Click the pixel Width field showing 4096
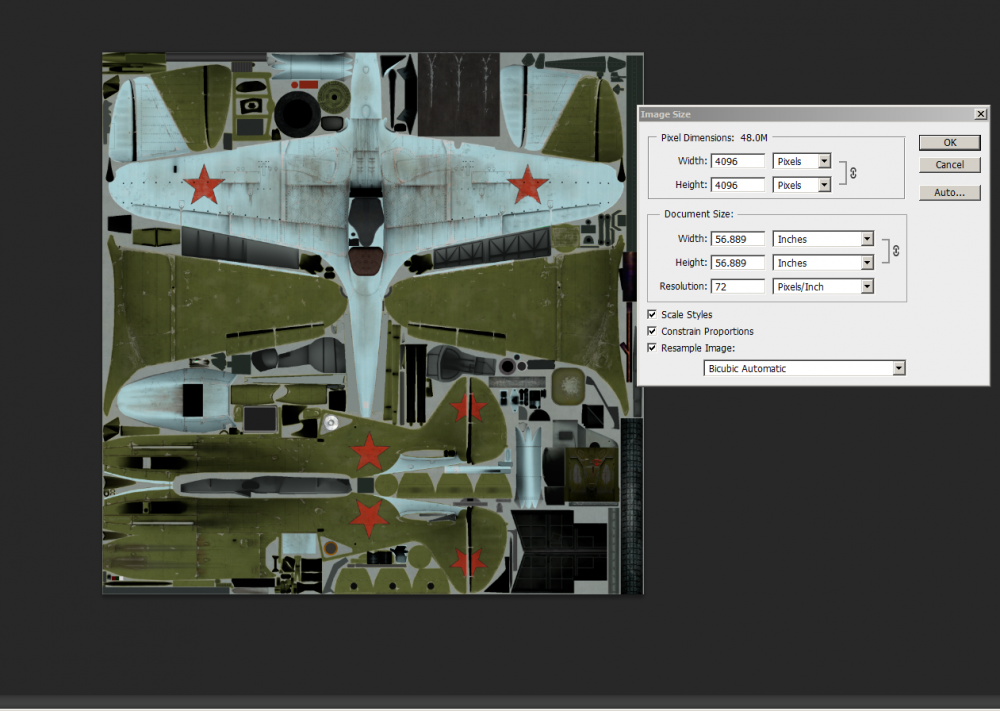Image resolution: width=1000 pixels, height=711 pixels. tap(738, 161)
